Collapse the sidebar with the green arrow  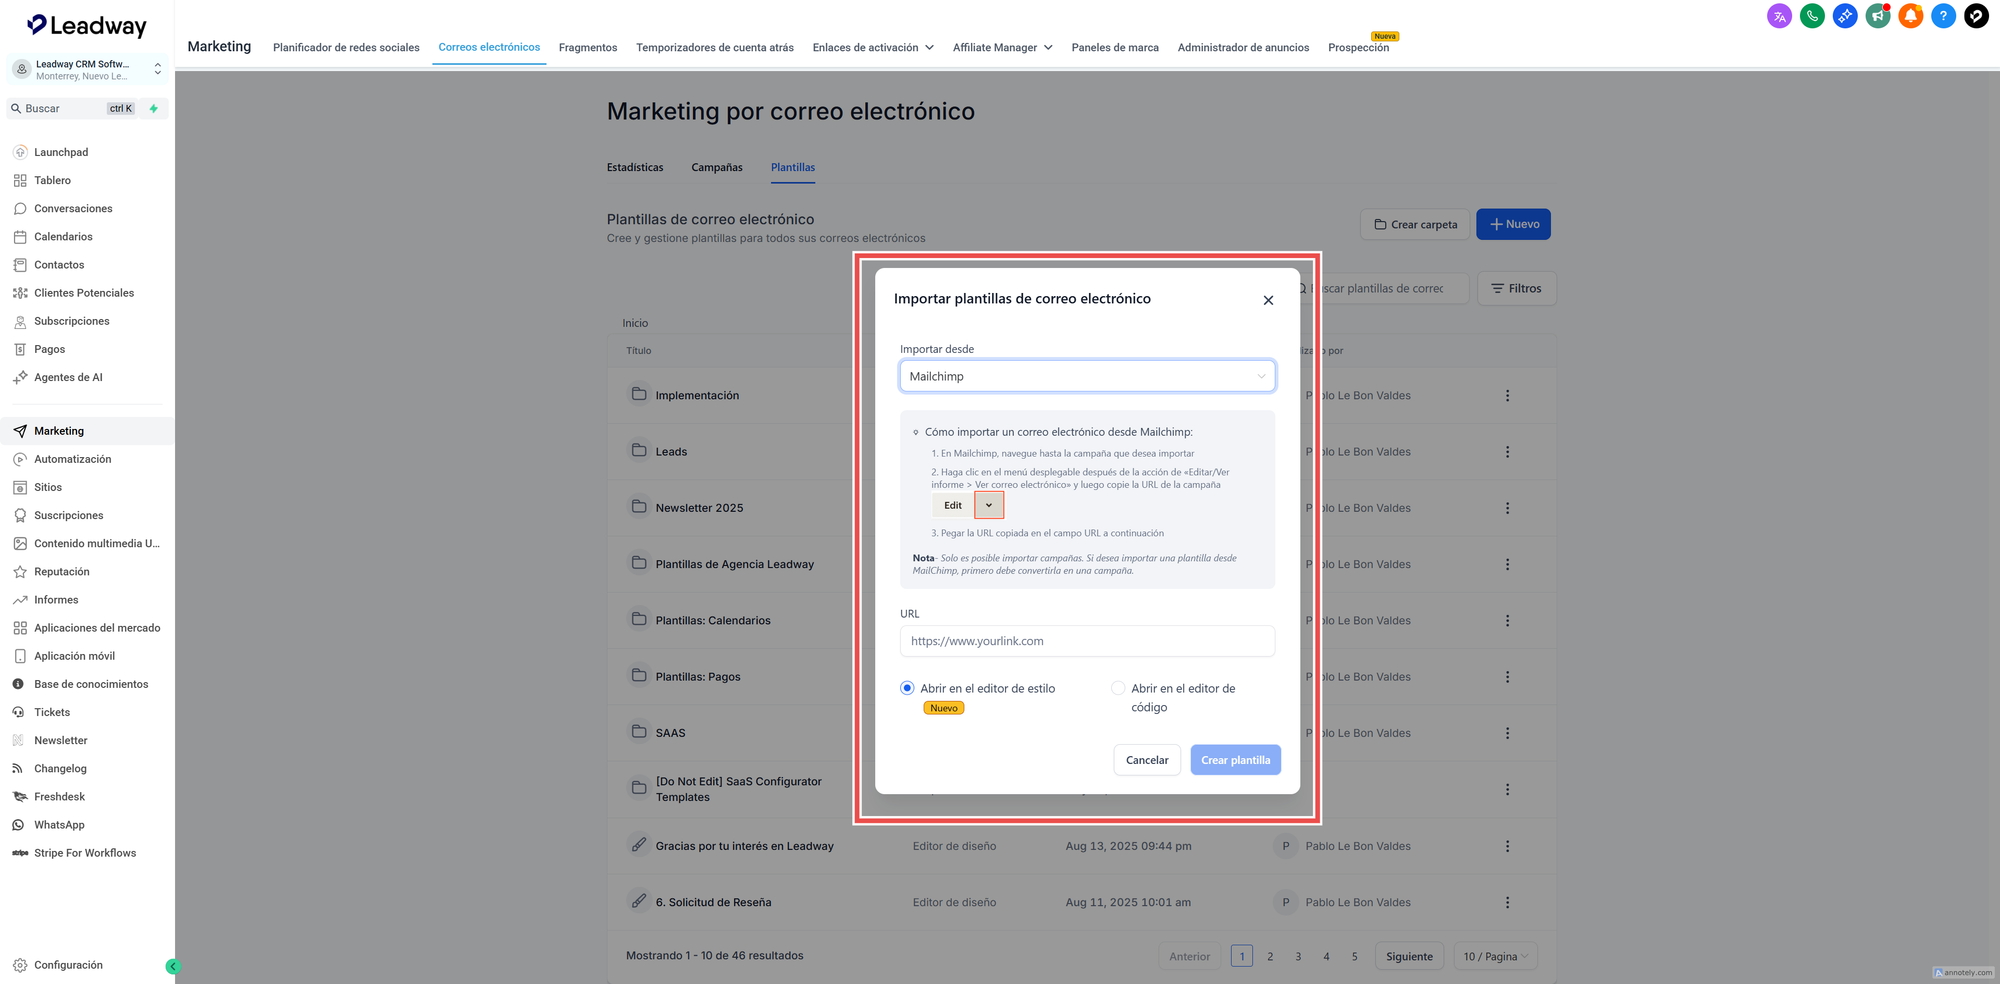(172, 966)
